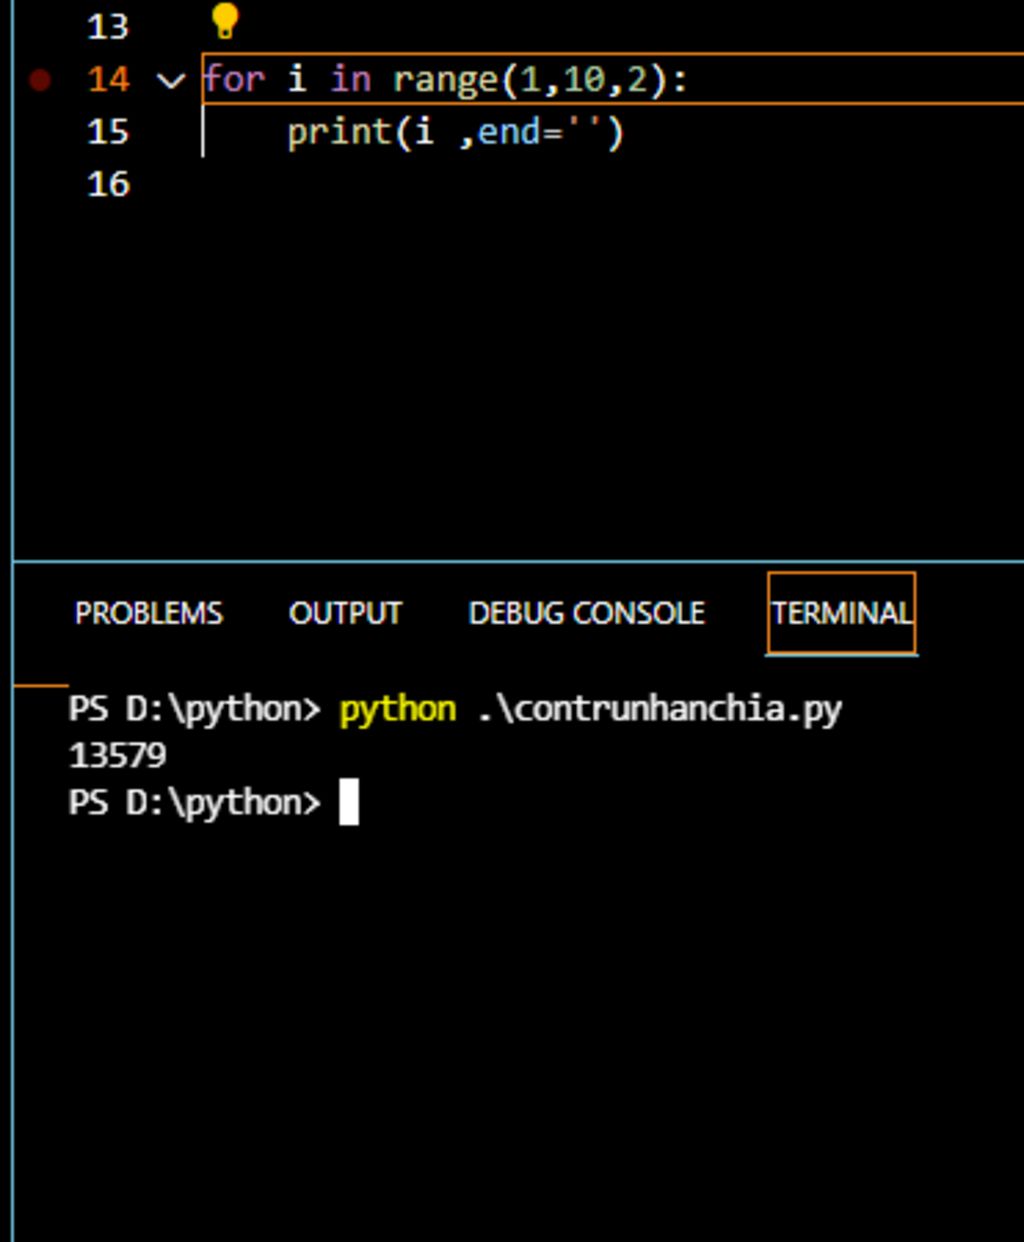Show the DEBUG CONSOLE tab
This screenshot has height=1242, width=1024.
586,613
